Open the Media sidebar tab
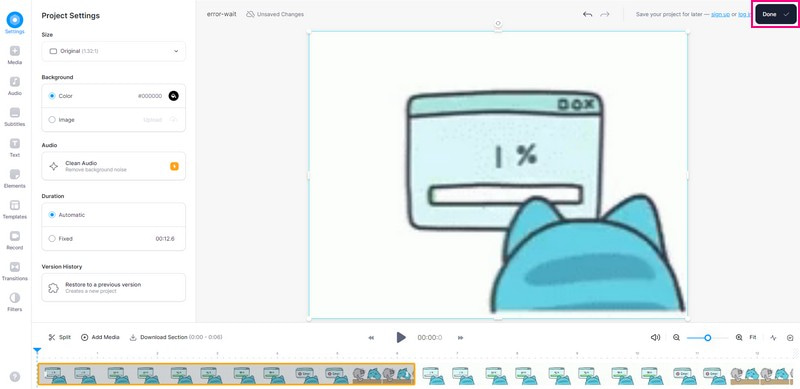Screen dimensions: 800x389 pyautogui.click(x=15, y=55)
